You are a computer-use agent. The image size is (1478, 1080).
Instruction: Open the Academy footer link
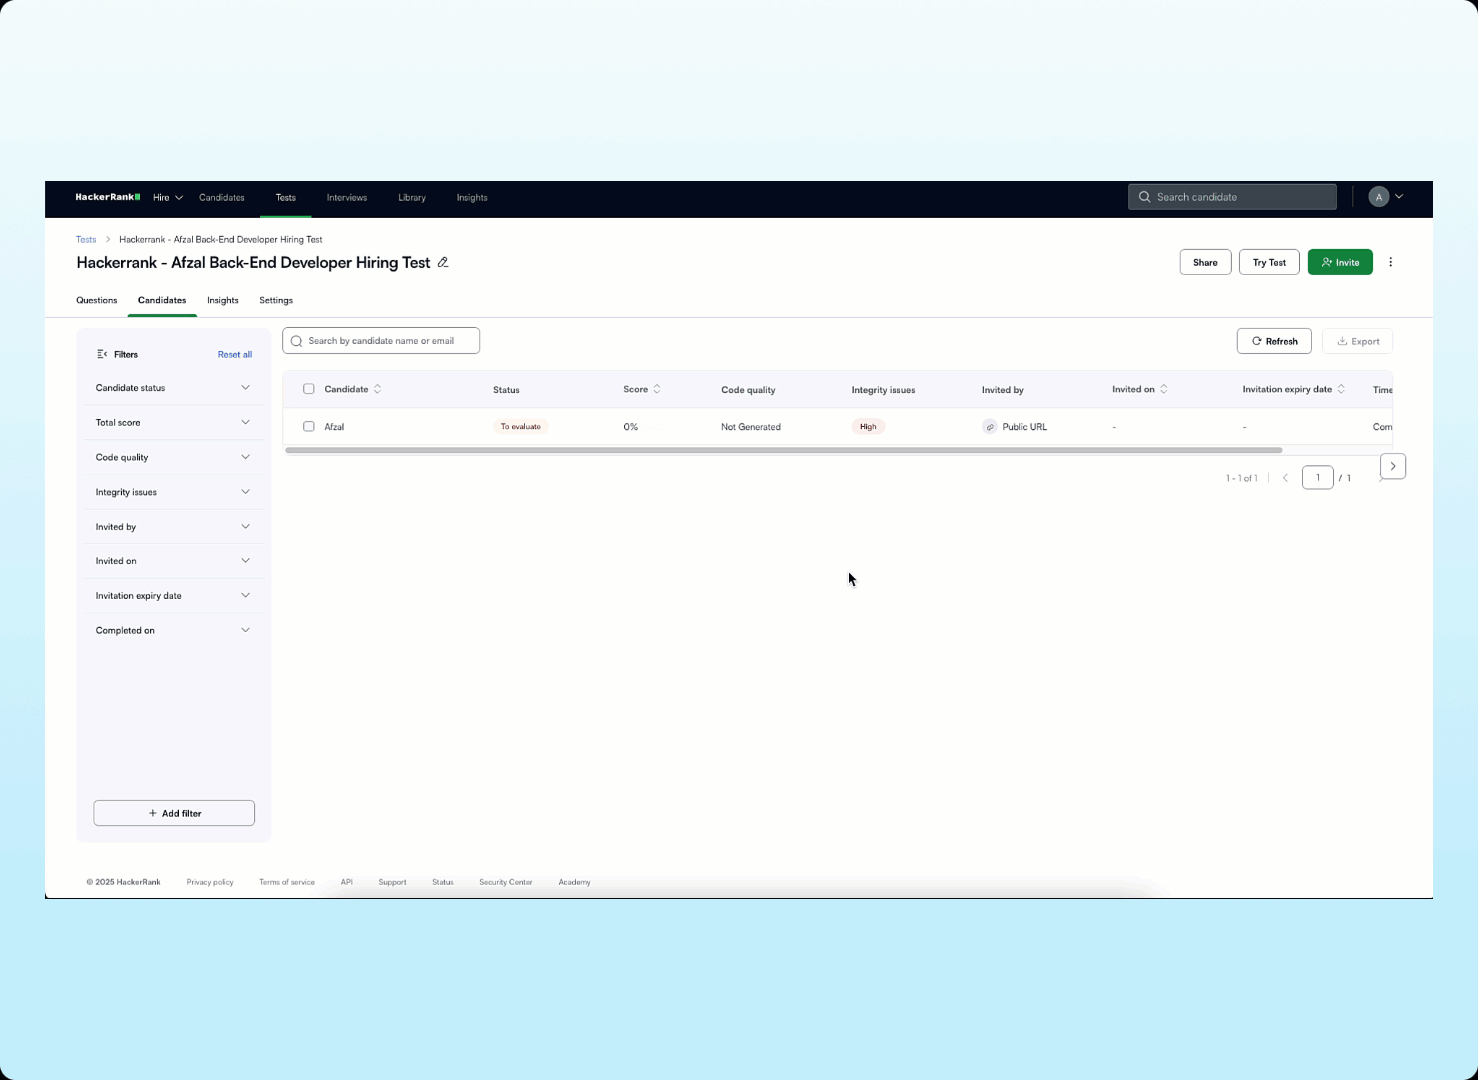click(574, 882)
